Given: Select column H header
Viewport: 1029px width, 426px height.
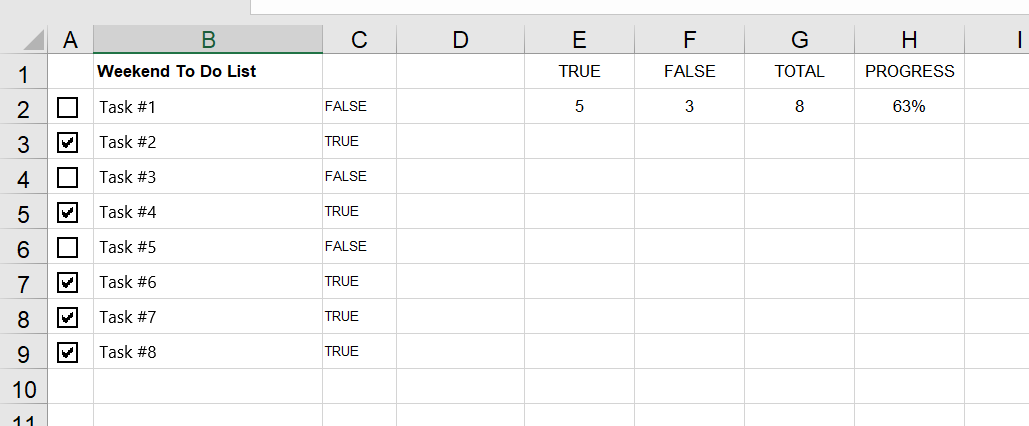Looking at the screenshot, I should point(909,40).
